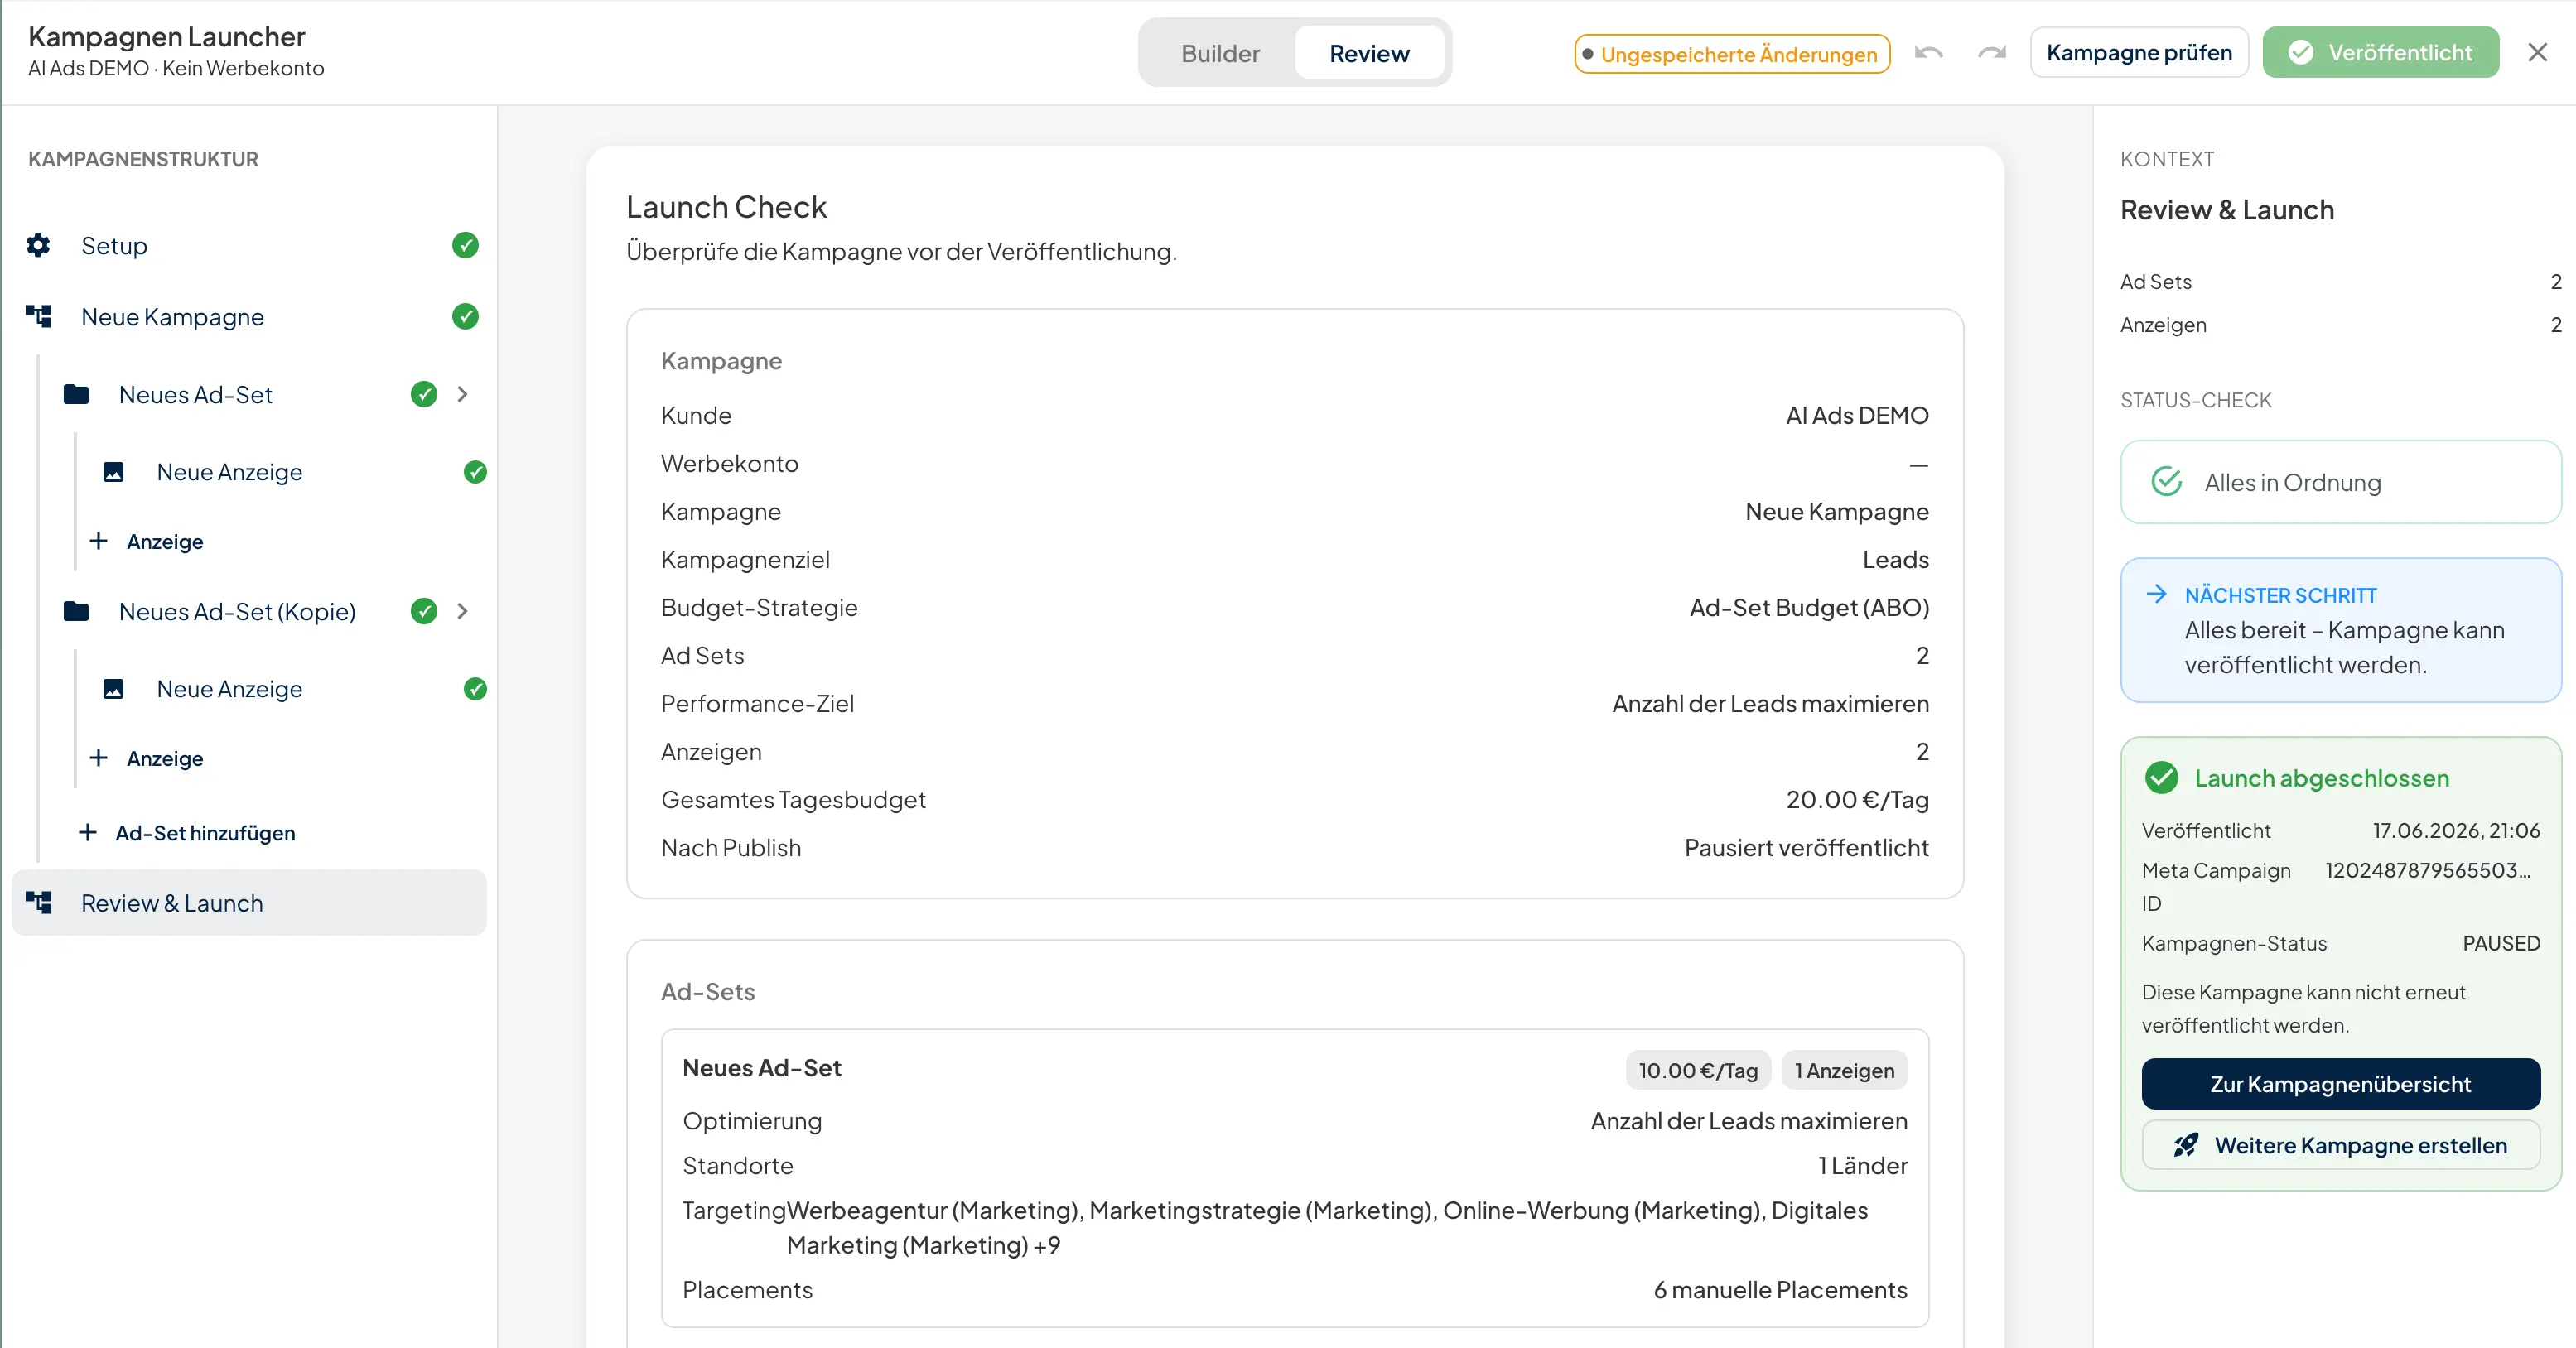Click the 1 Anzeigen badge
Viewport: 2576px width, 1348px height.
click(x=1844, y=1070)
